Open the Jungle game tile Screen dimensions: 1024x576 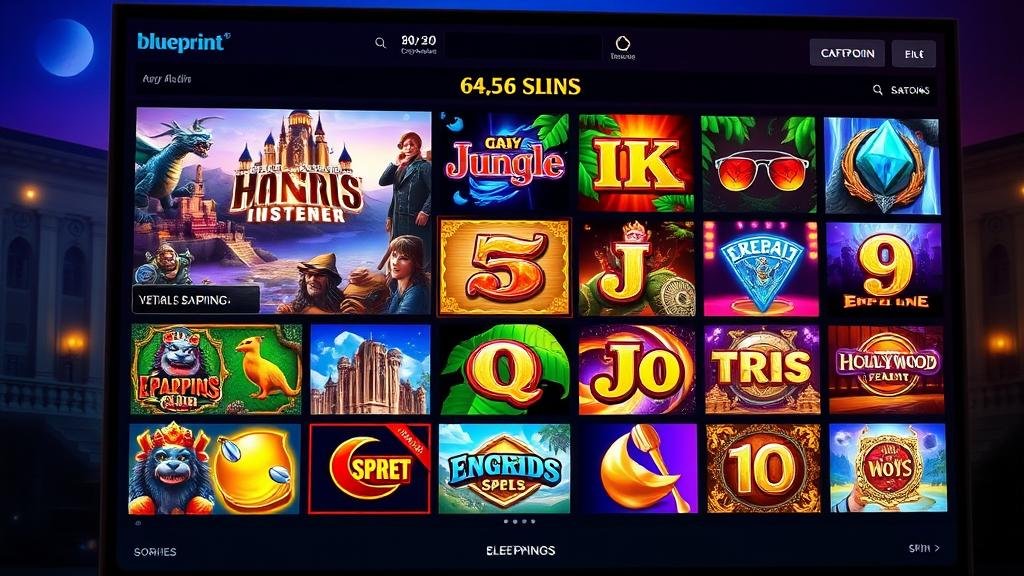(504, 163)
